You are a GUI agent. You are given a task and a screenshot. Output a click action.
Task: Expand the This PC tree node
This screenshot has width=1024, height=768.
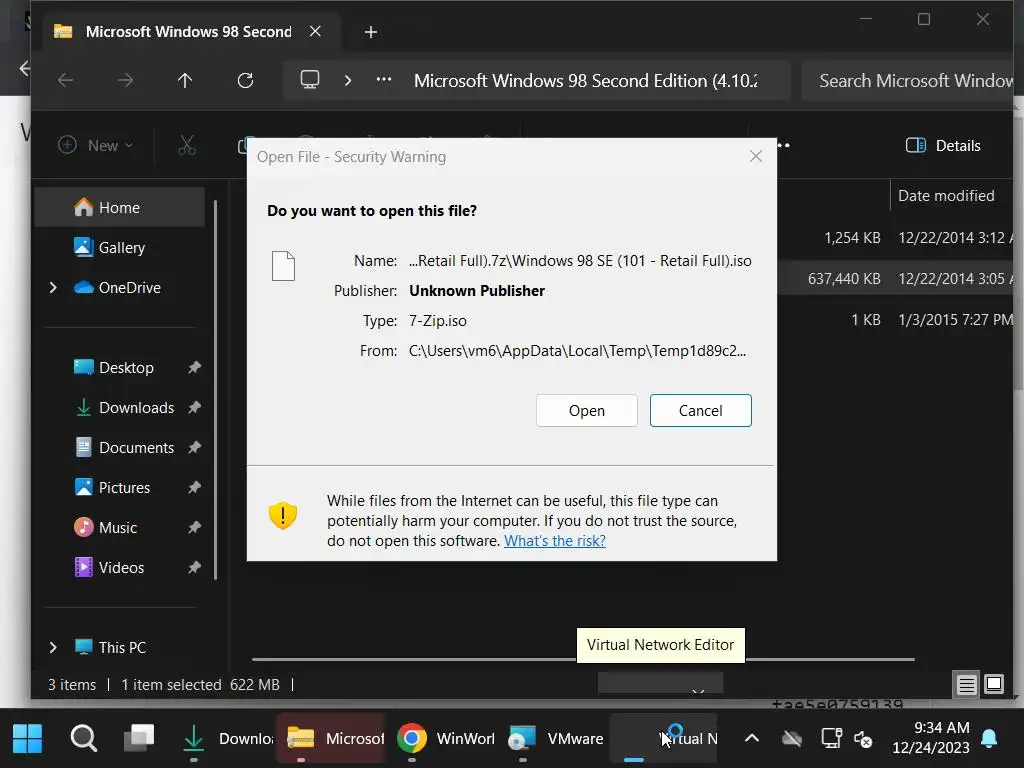[54, 647]
